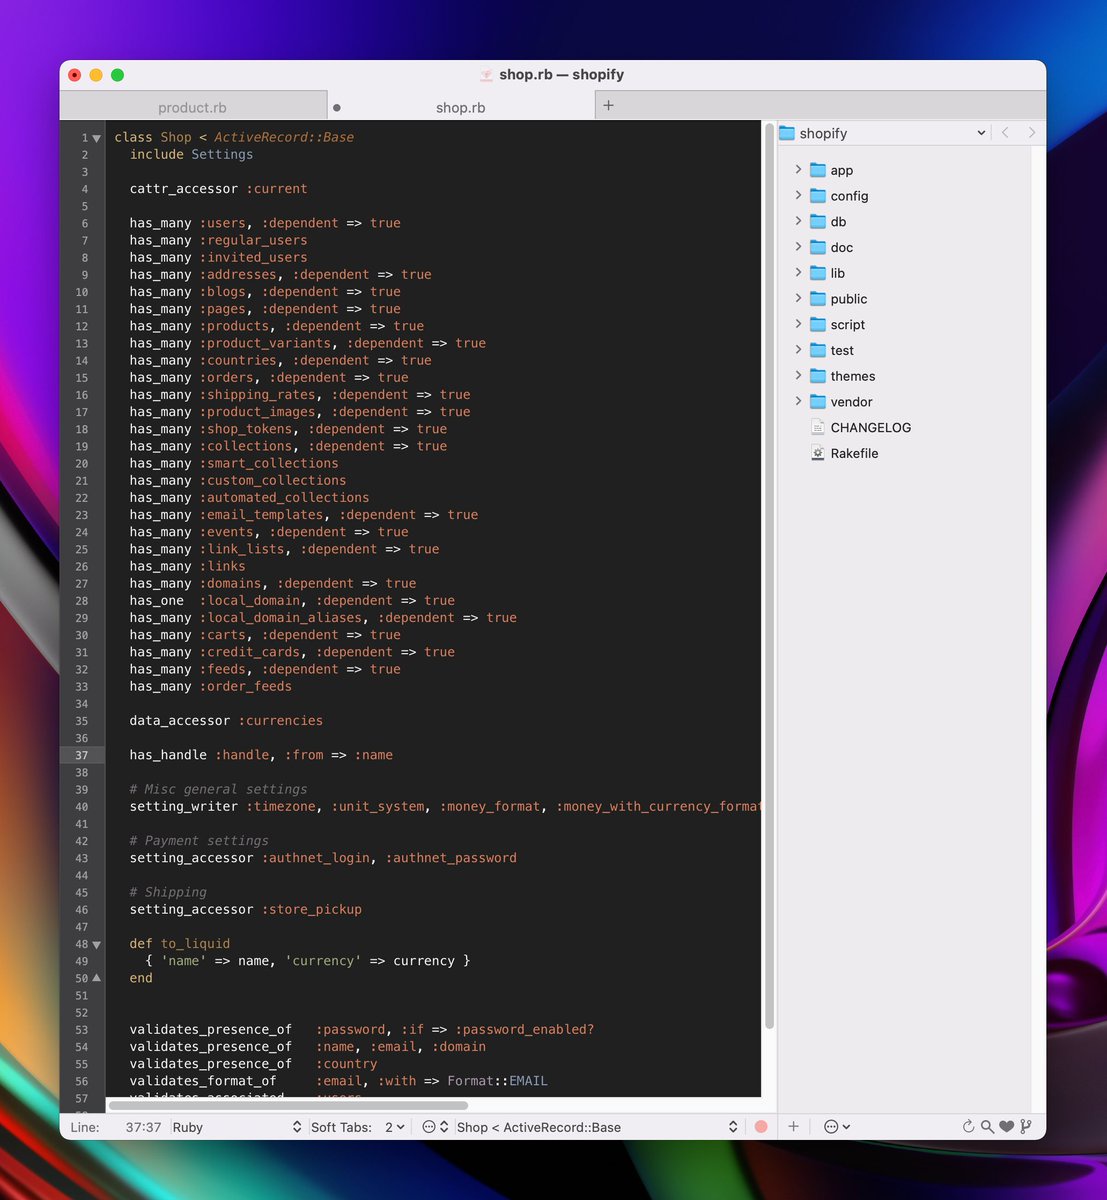Switch to the product.rb tab

click(x=192, y=107)
